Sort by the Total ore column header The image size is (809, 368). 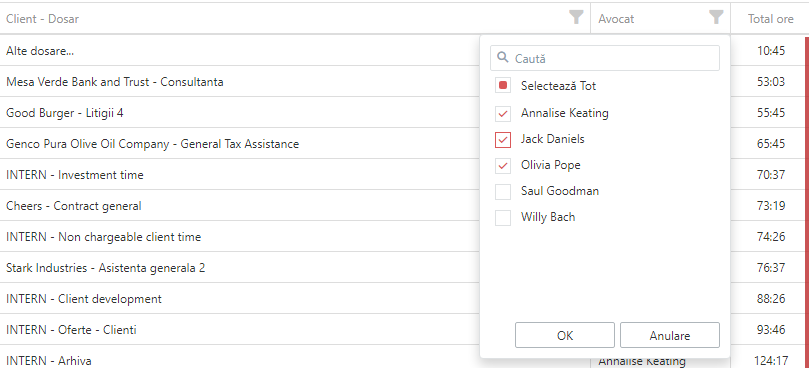click(770, 19)
